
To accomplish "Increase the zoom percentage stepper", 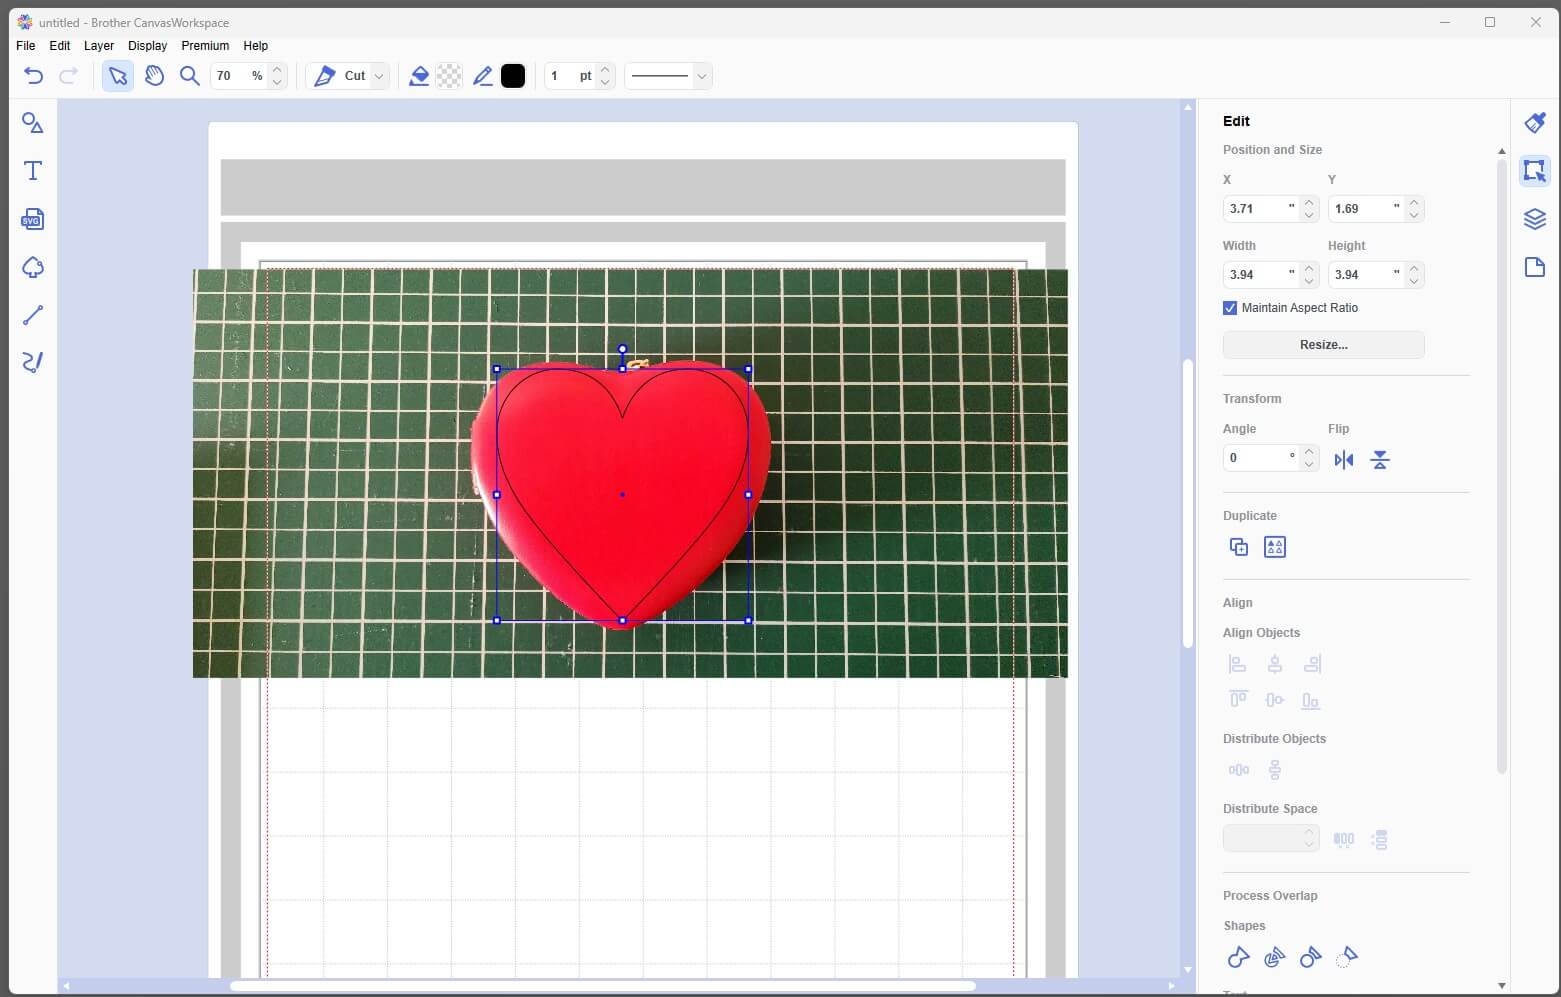I will (277, 70).
